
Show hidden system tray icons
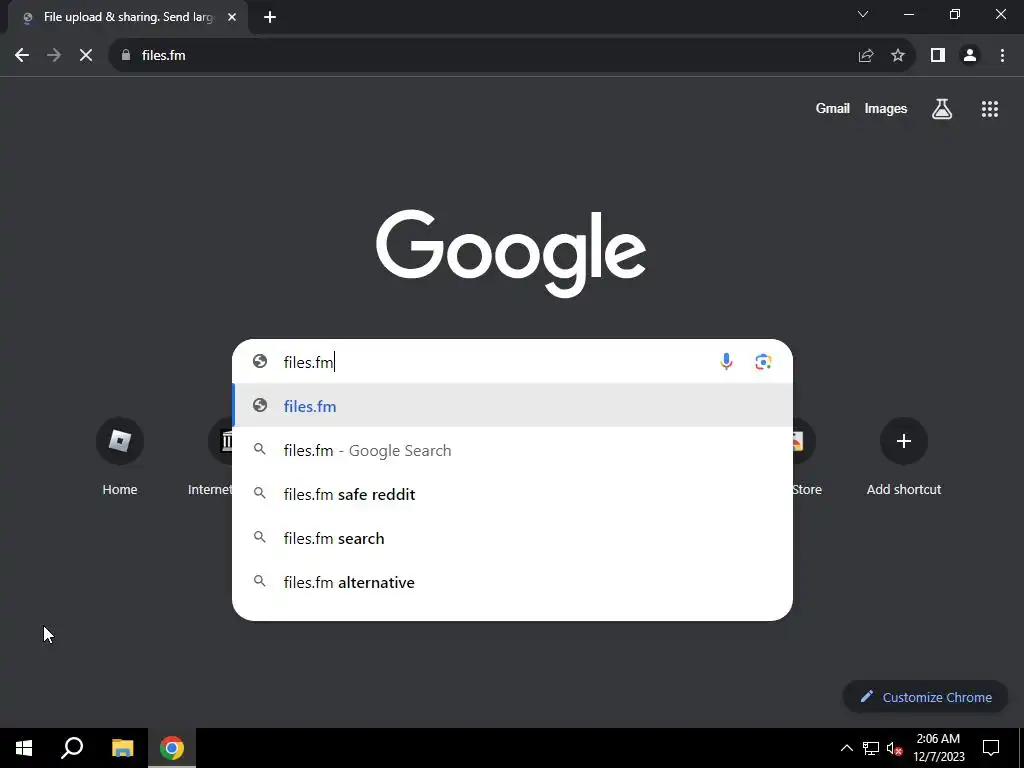click(x=846, y=748)
